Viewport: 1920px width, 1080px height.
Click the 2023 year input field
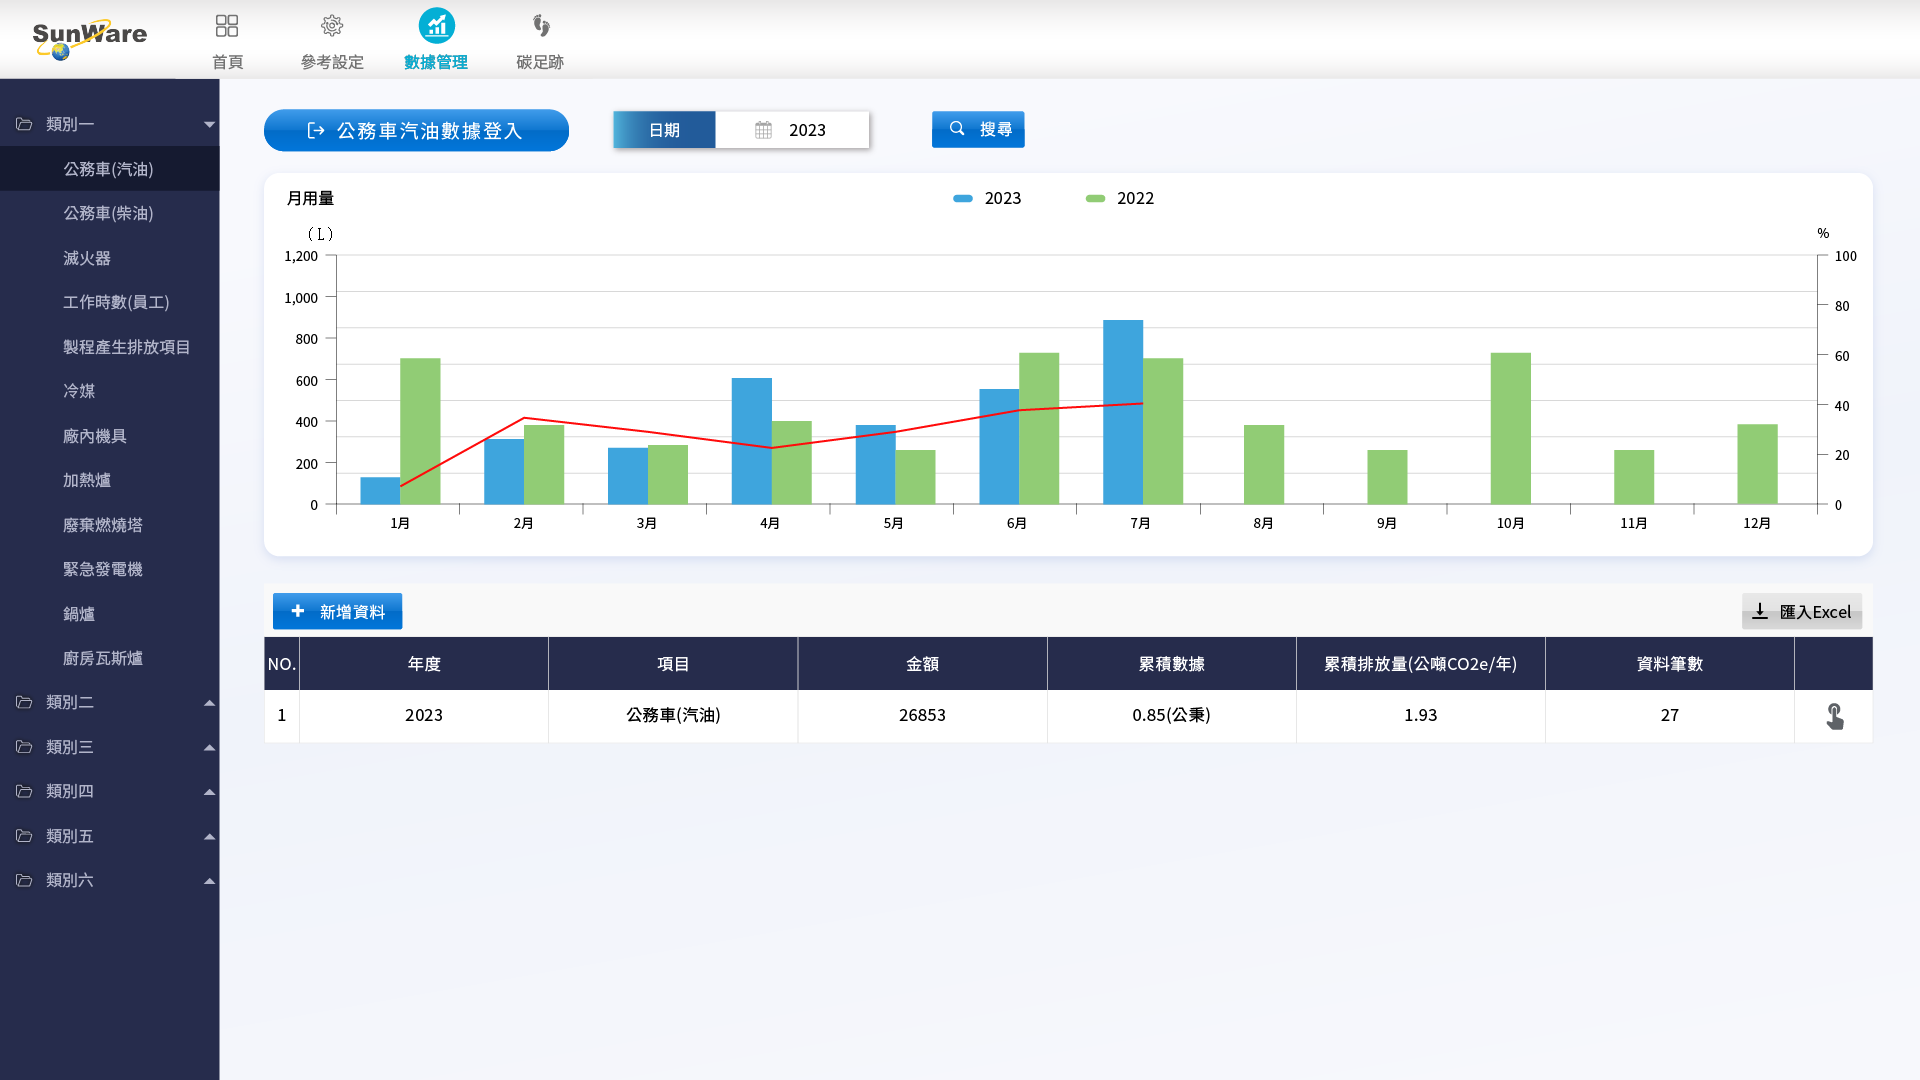[x=807, y=130]
